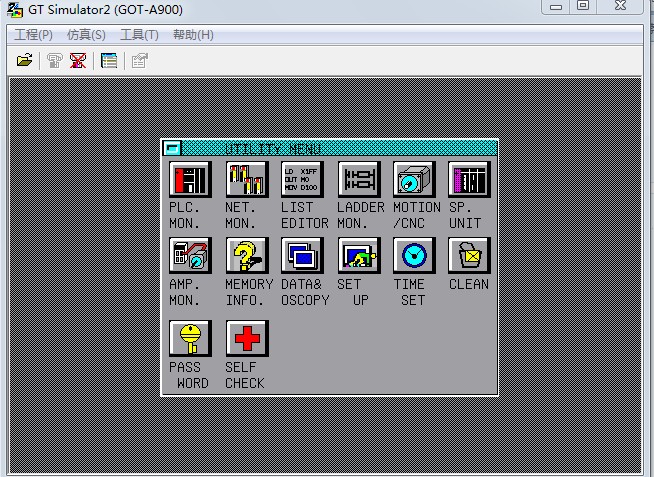The height and width of the screenshot is (477, 654).
Task: Show MEMORY INFO. screen
Action: click(246, 257)
